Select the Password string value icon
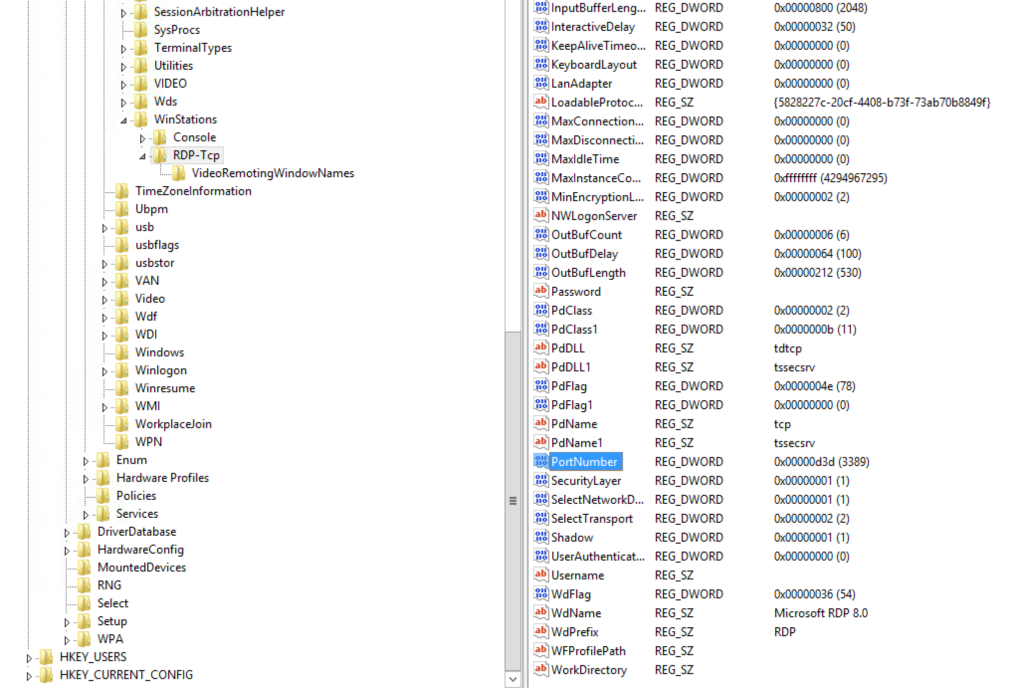1024x688 pixels. [x=541, y=290]
